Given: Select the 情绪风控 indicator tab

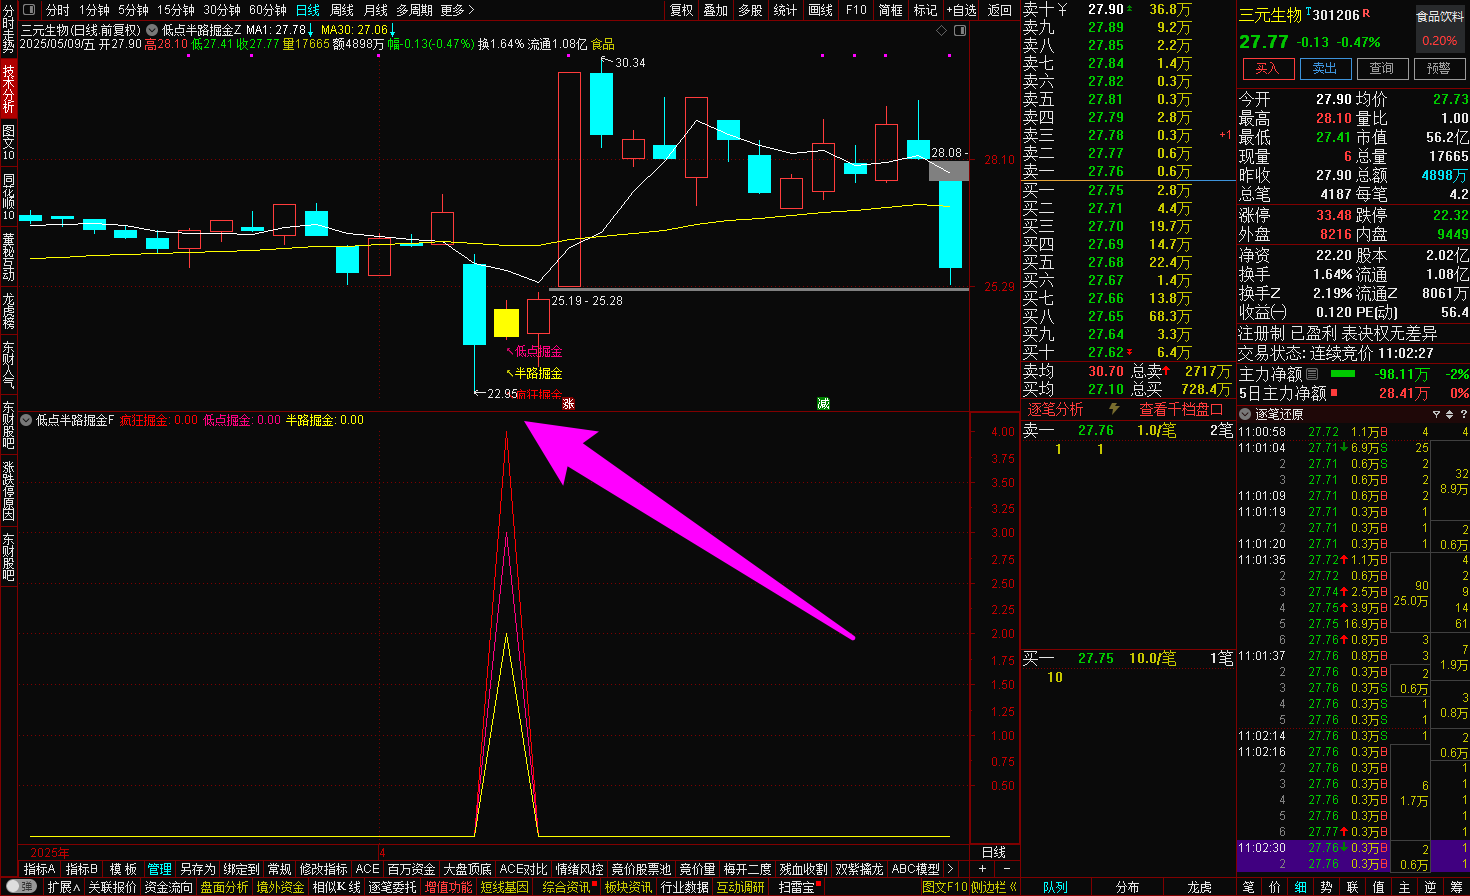Looking at the screenshot, I should [x=580, y=869].
